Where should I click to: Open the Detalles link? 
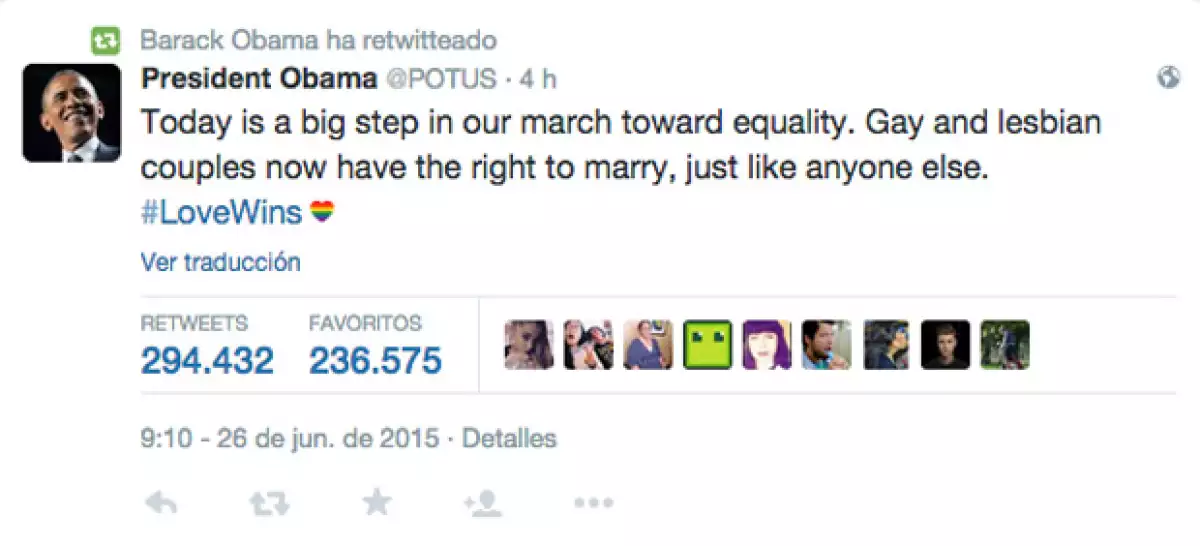[x=509, y=438]
